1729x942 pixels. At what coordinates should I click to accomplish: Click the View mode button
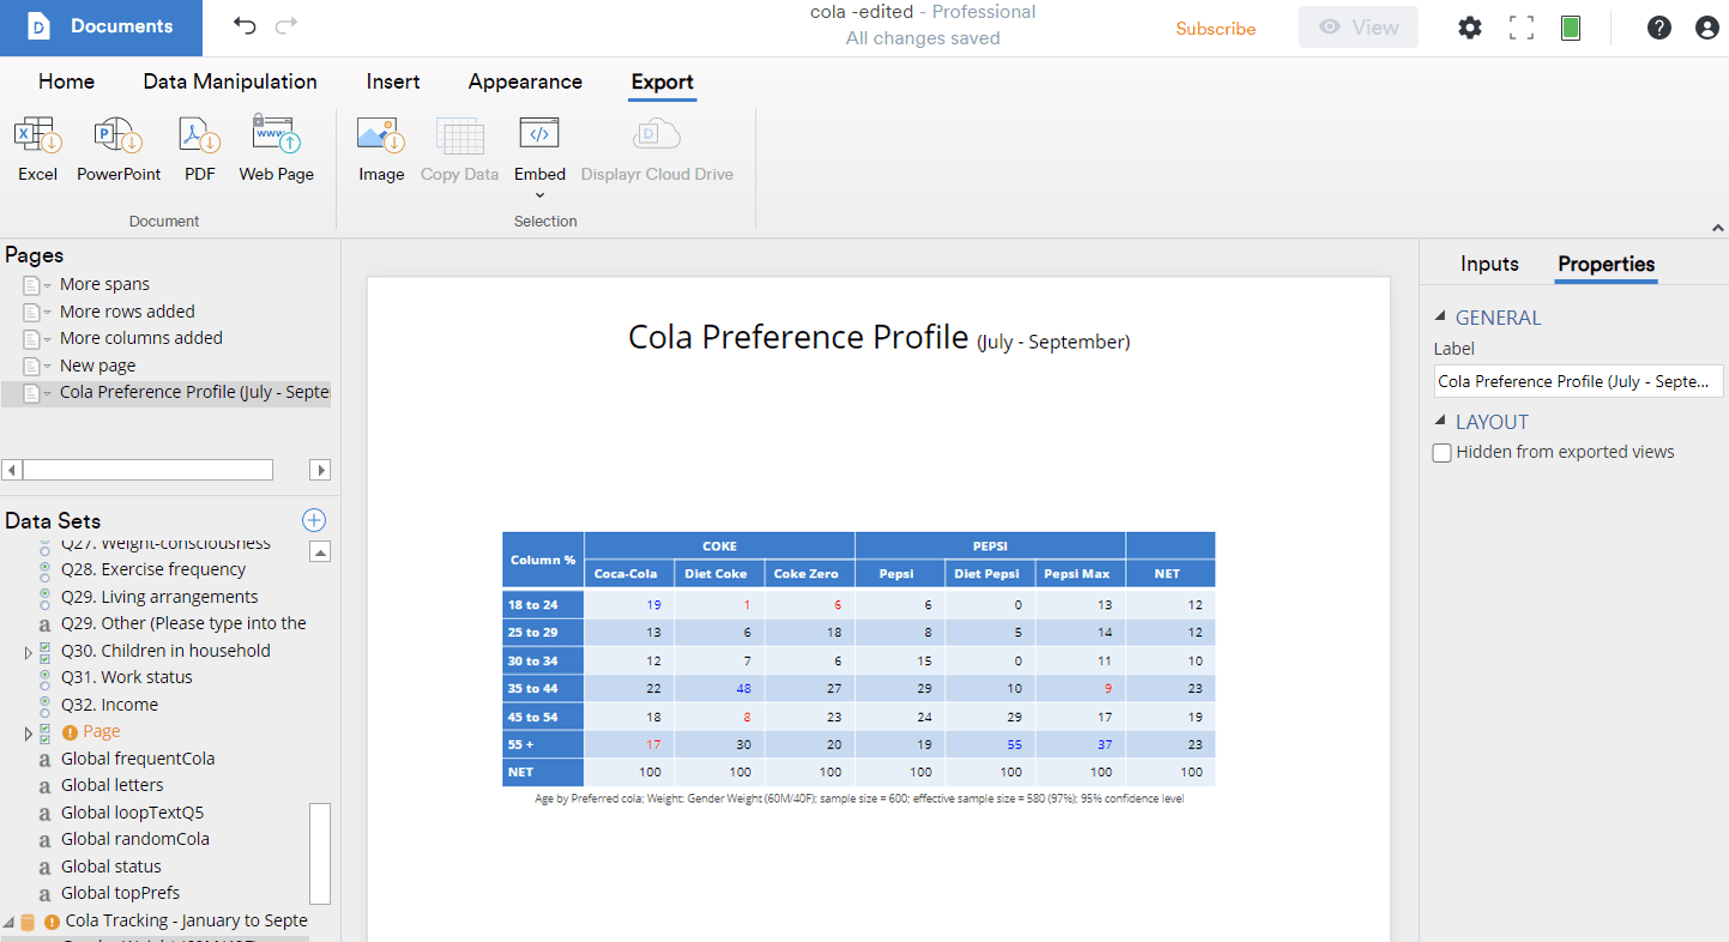pos(1358,28)
